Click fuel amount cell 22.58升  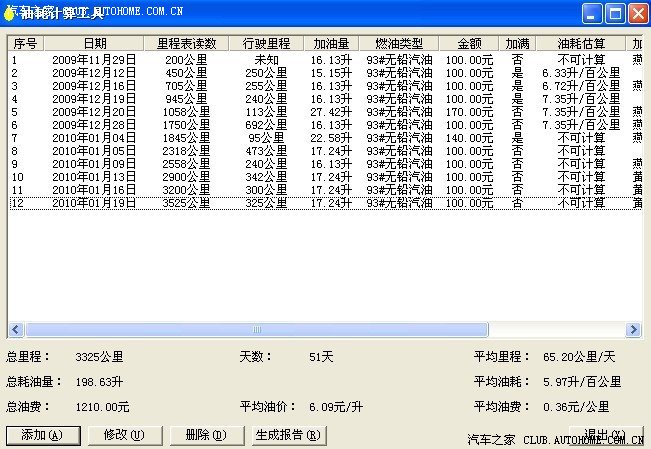[x=331, y=138]
